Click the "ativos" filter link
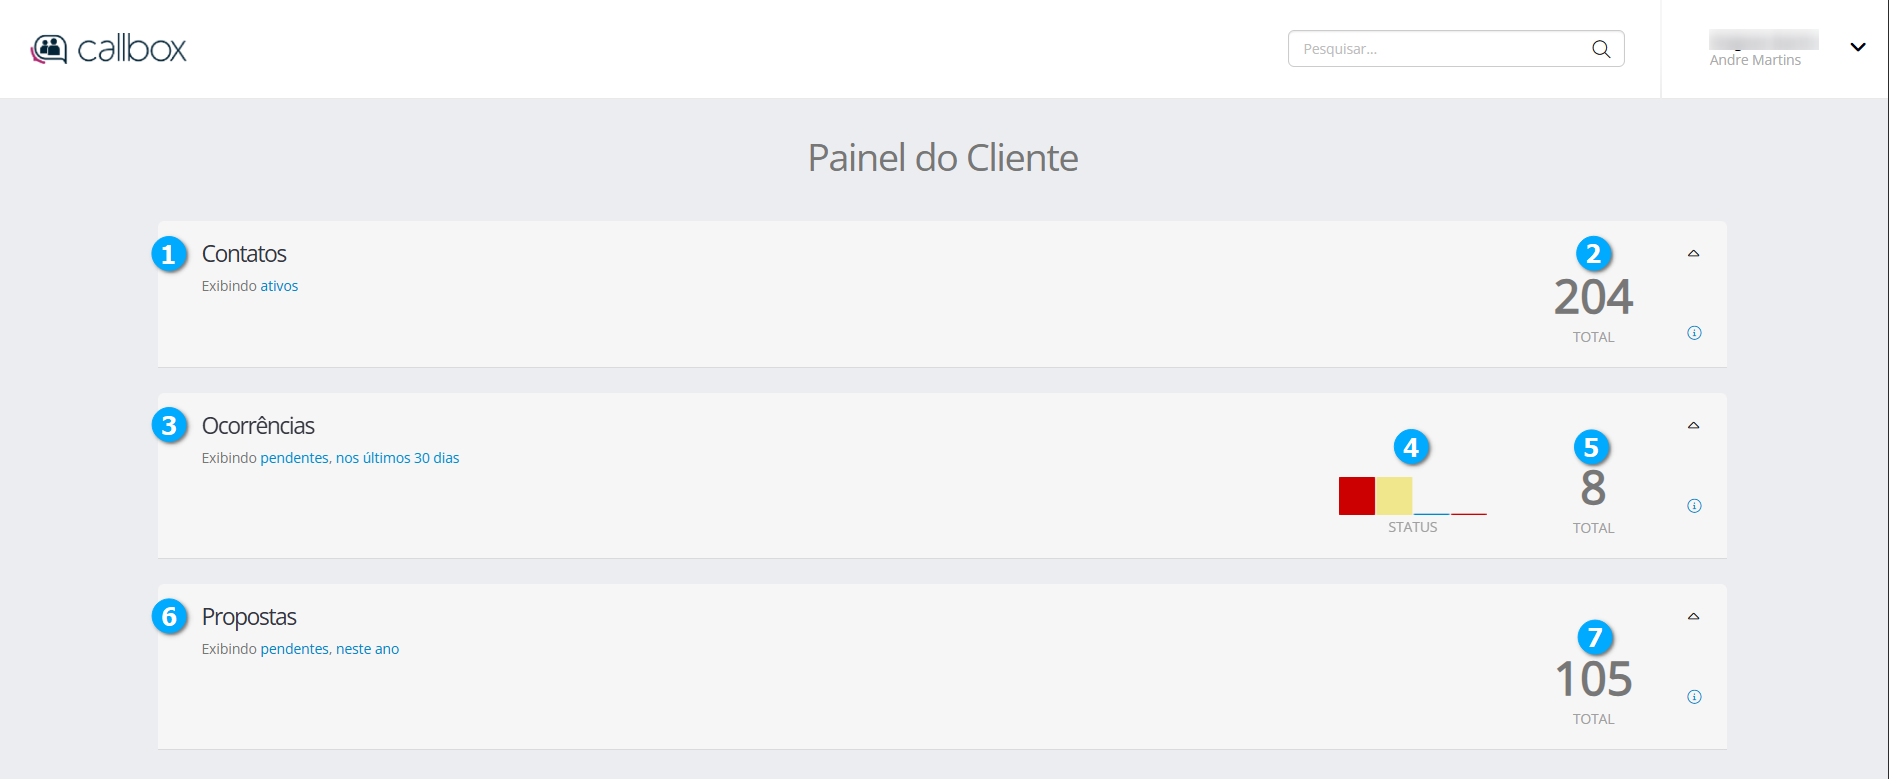 279,286
